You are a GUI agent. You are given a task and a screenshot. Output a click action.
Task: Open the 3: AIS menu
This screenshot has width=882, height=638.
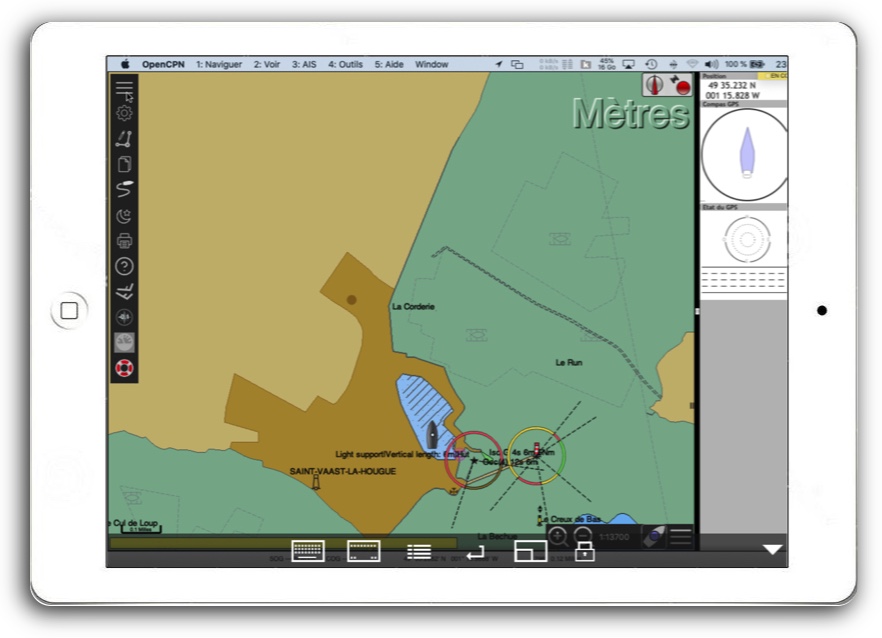point(304,64)
